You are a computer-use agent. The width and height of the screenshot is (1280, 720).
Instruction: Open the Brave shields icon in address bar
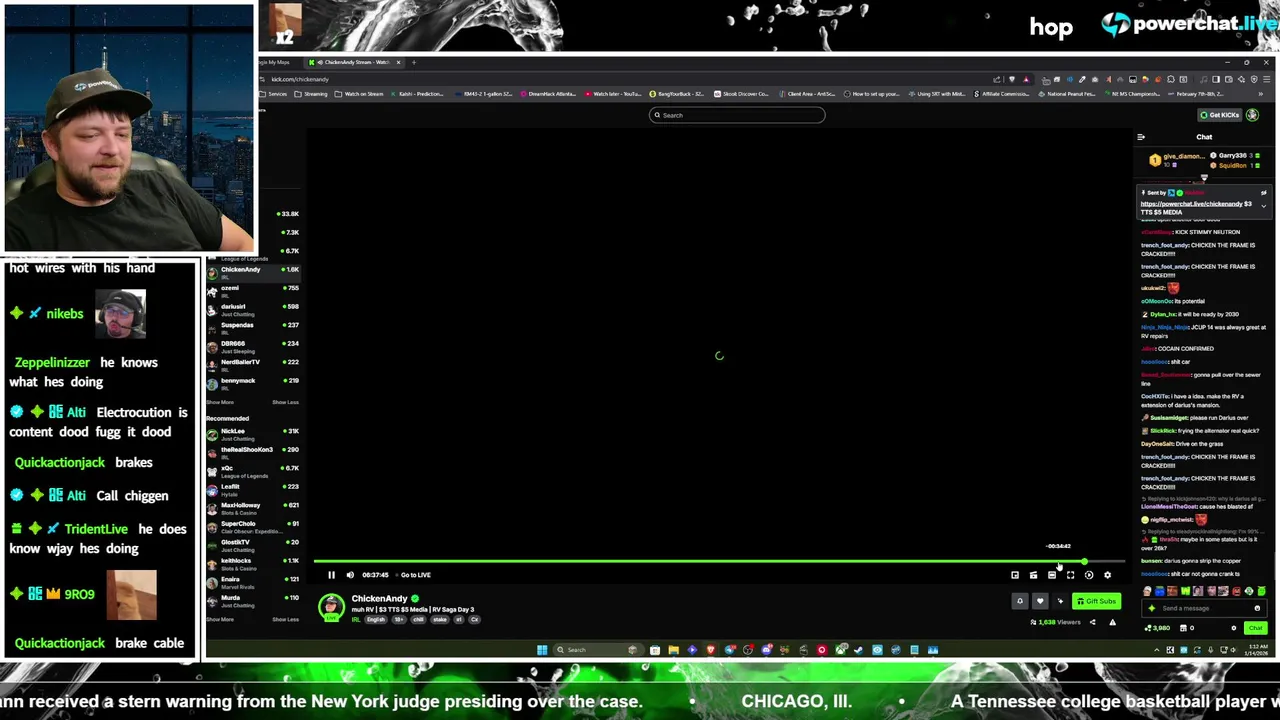pos(1013,79)
